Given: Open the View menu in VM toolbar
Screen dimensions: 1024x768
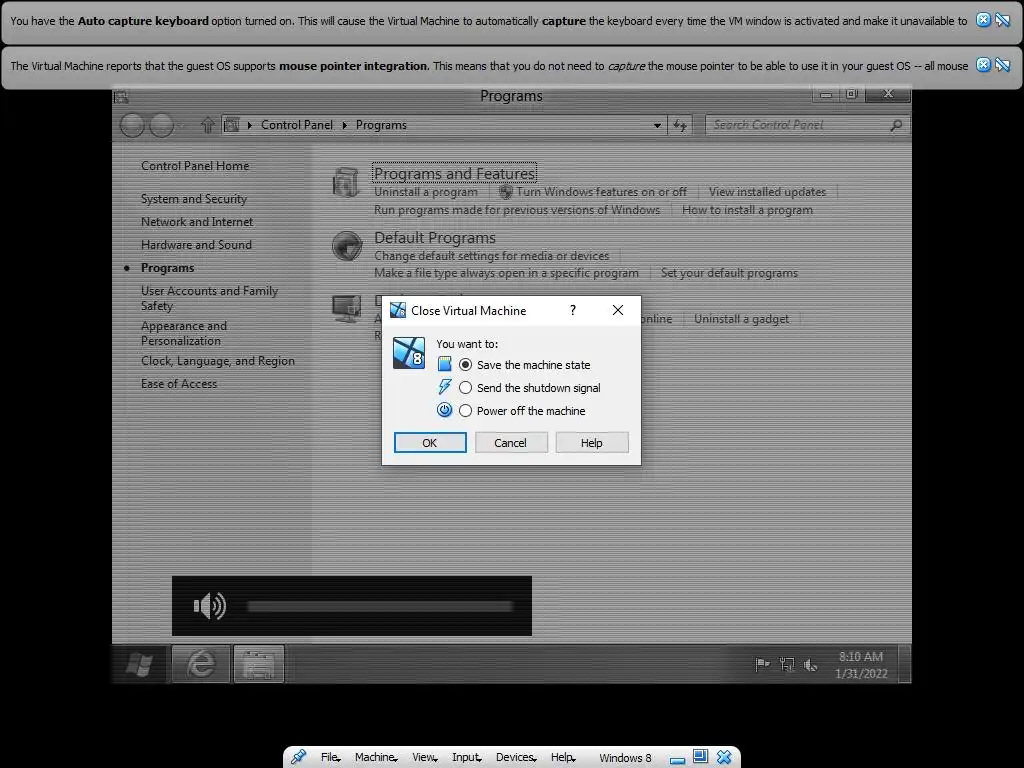Looking at the screenshot, I should coord(424,757).
